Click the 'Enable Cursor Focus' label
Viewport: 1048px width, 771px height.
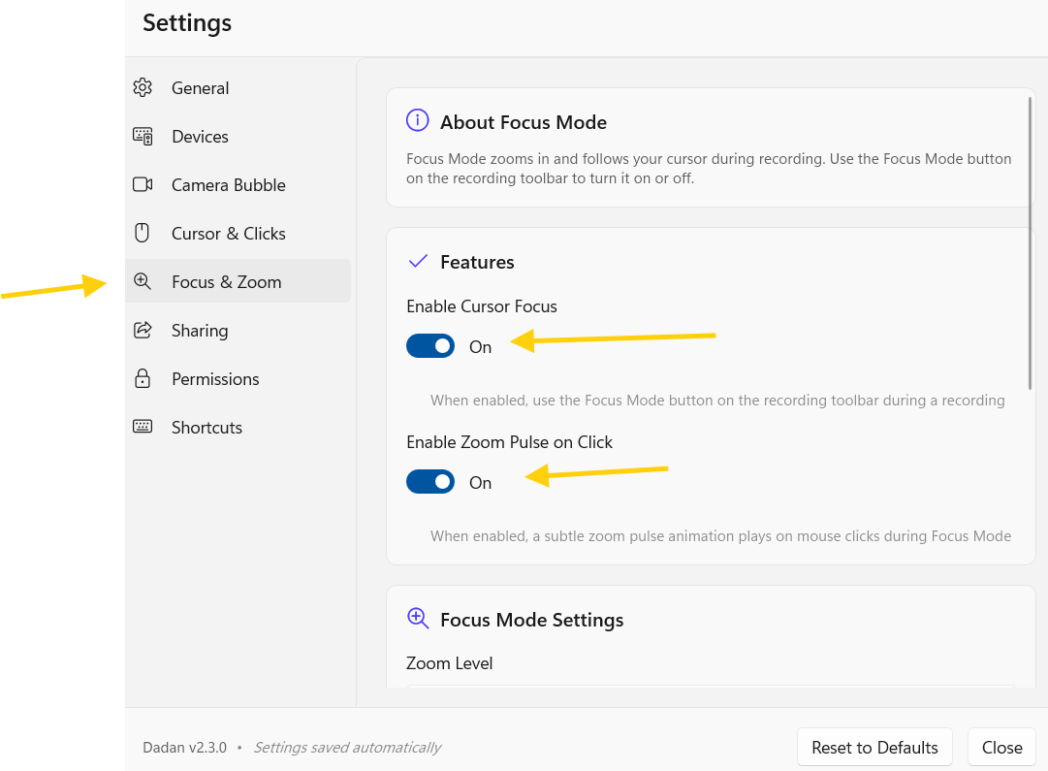tap(481, 306)
